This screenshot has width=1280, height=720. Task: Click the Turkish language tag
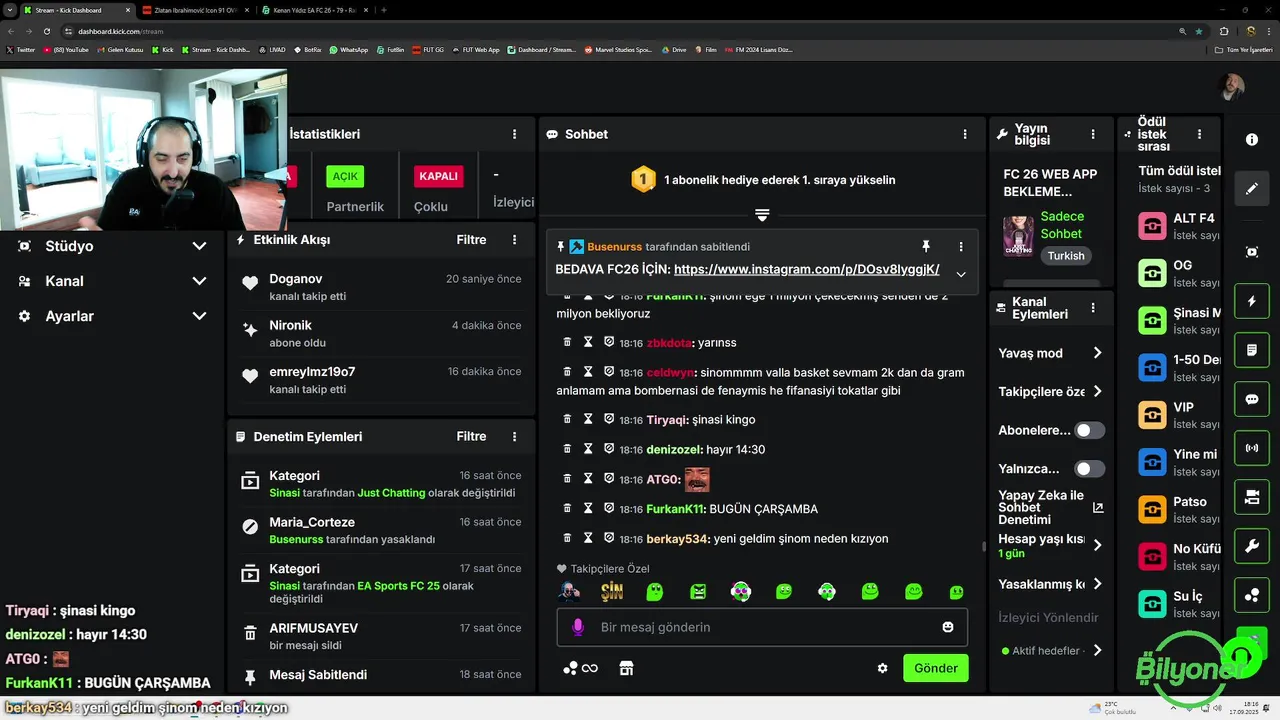1066,256
